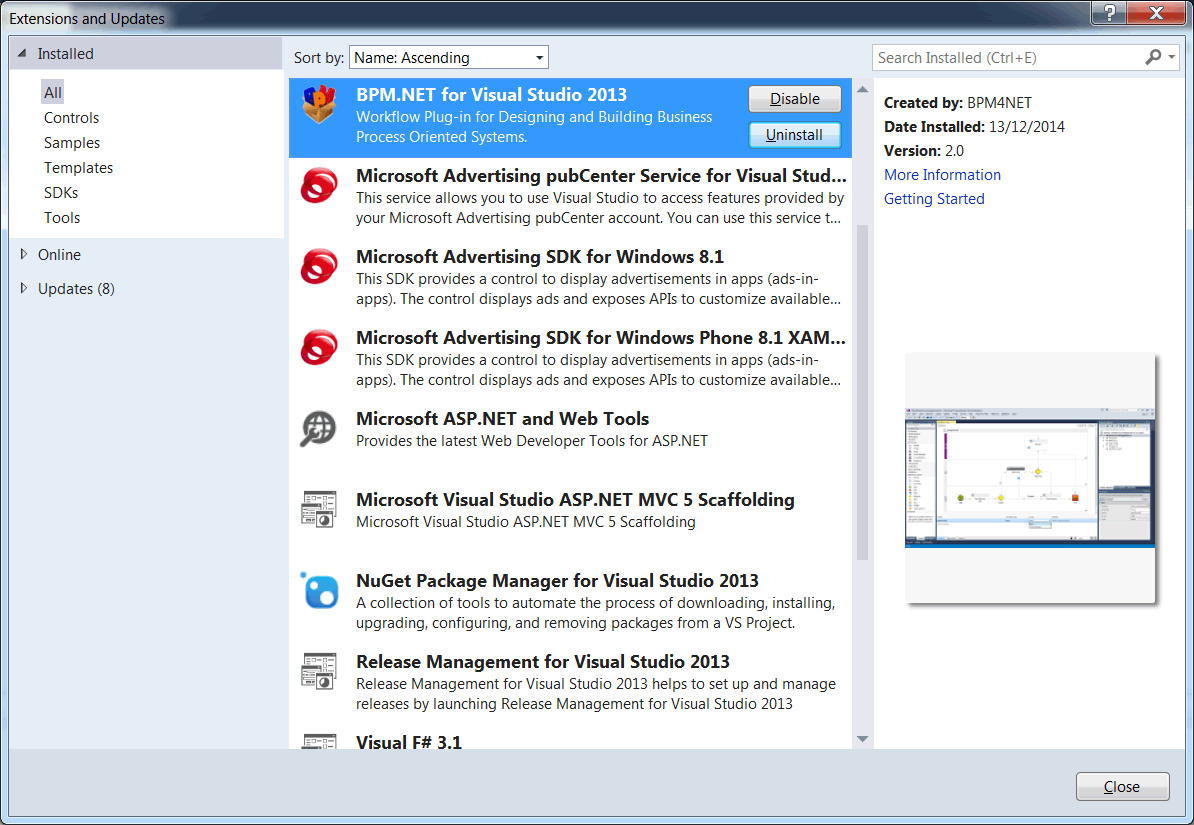Select ASP.NET MVC 5 Scaffolding title

[x=575, y=500]
